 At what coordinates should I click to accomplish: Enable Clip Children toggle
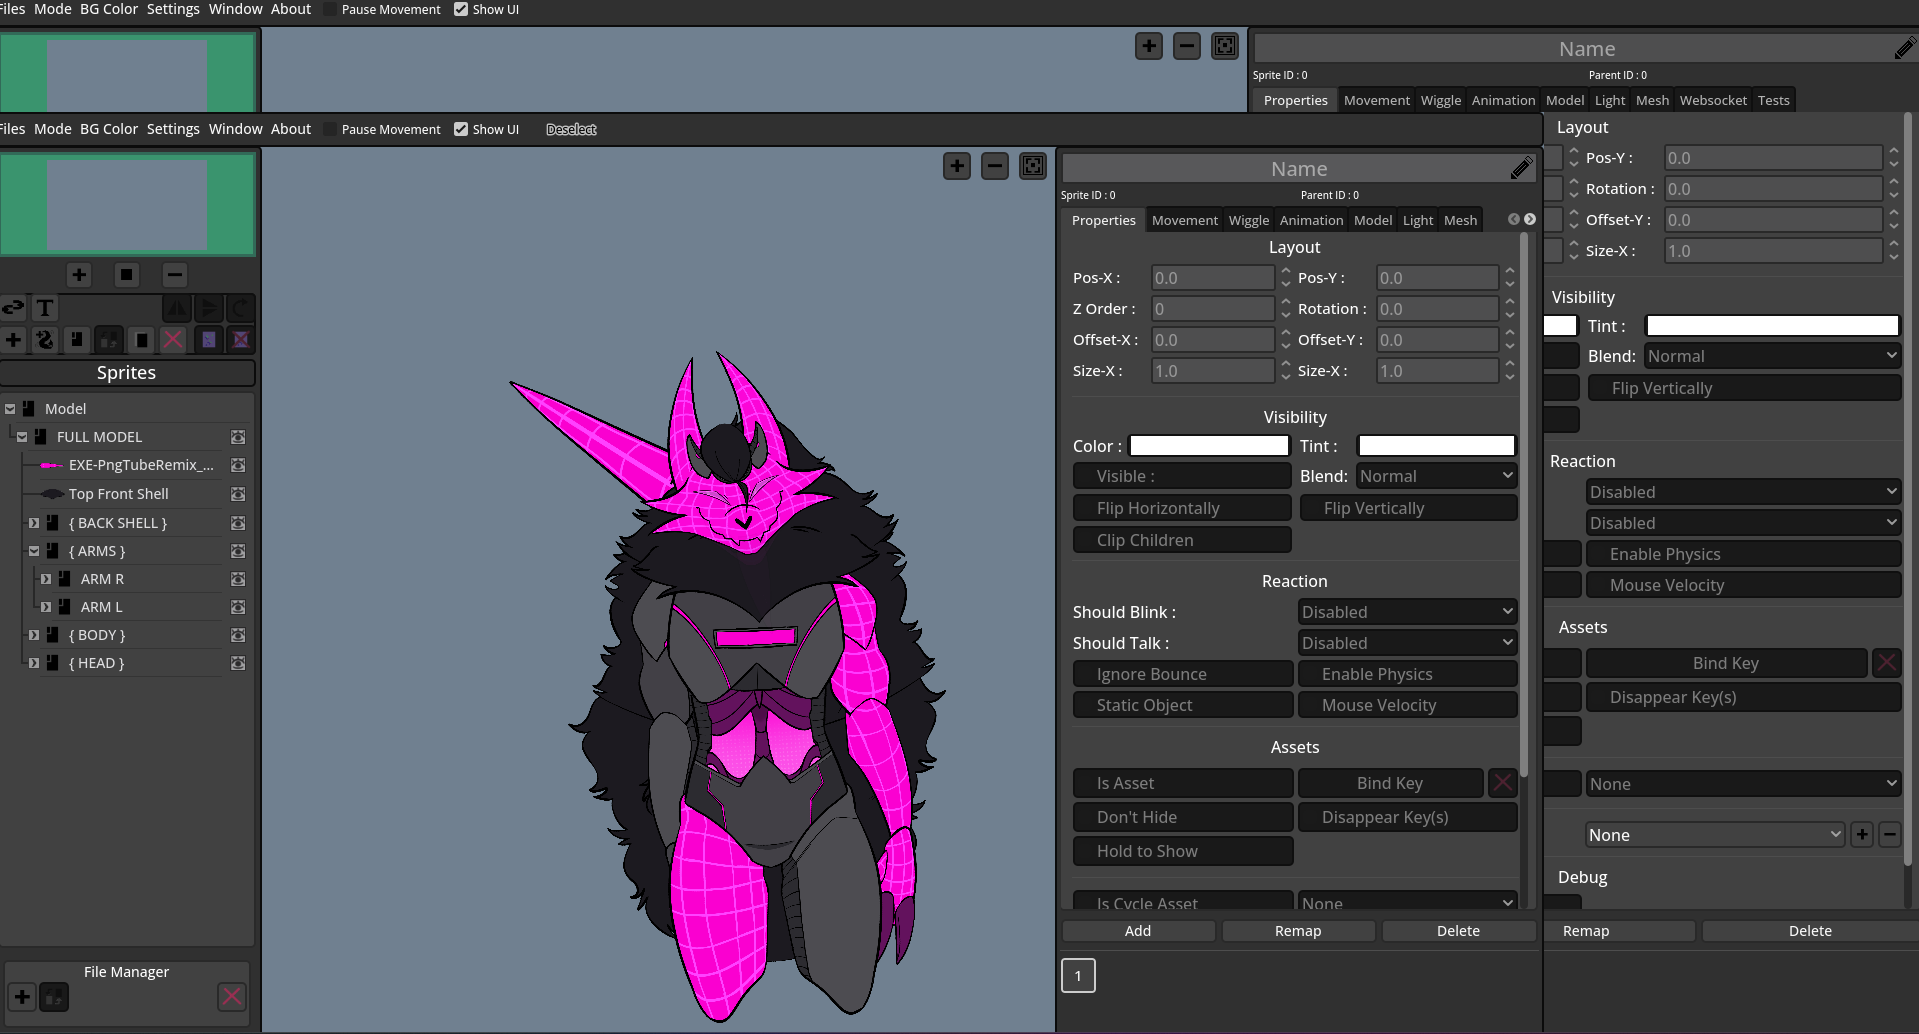tap(1182, 540)
